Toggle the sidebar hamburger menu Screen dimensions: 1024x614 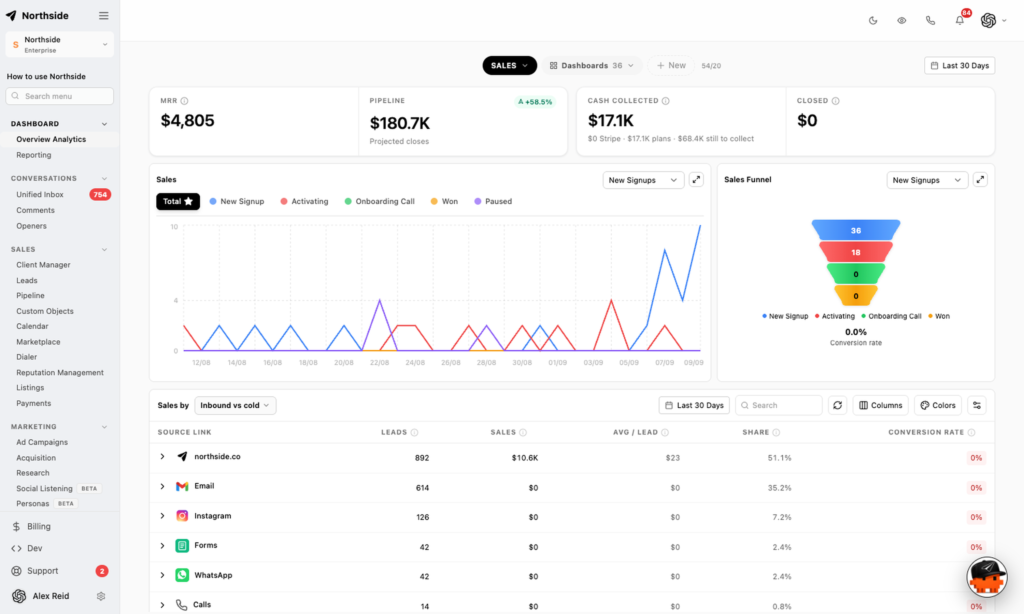click(x=103, y=16)
